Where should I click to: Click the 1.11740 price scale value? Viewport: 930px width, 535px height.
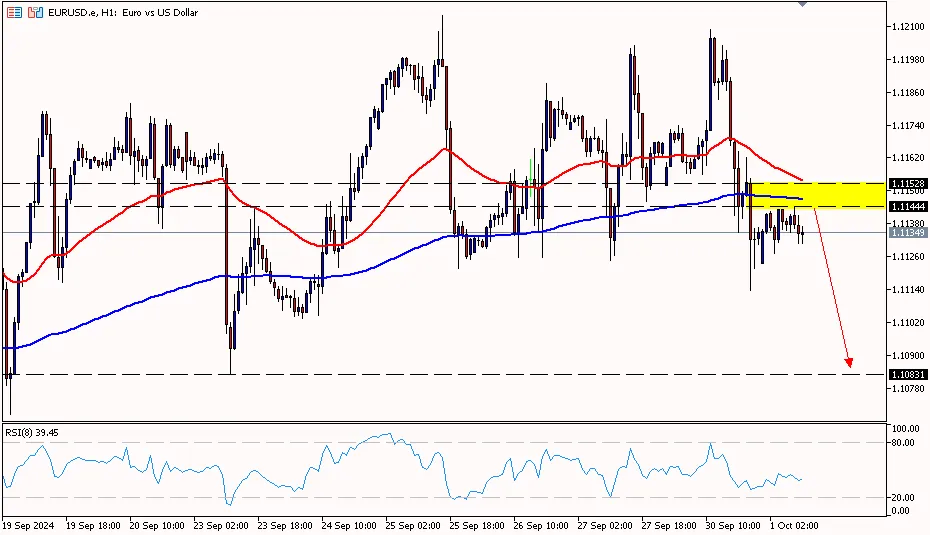coord(908,125)
